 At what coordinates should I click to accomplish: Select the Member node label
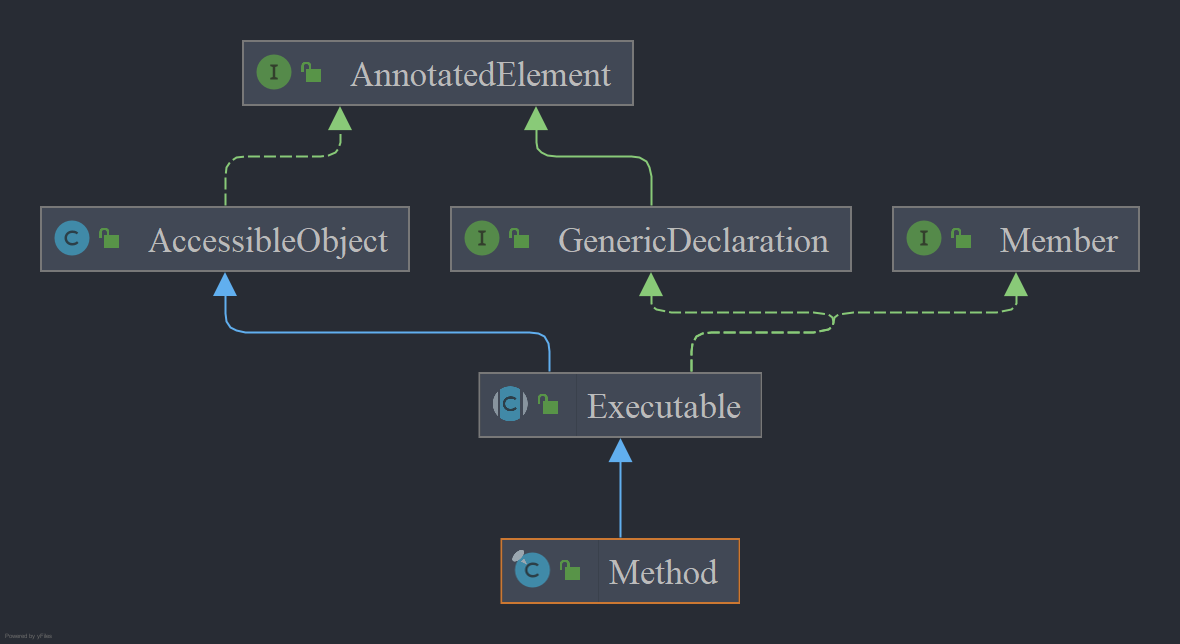1059,241
